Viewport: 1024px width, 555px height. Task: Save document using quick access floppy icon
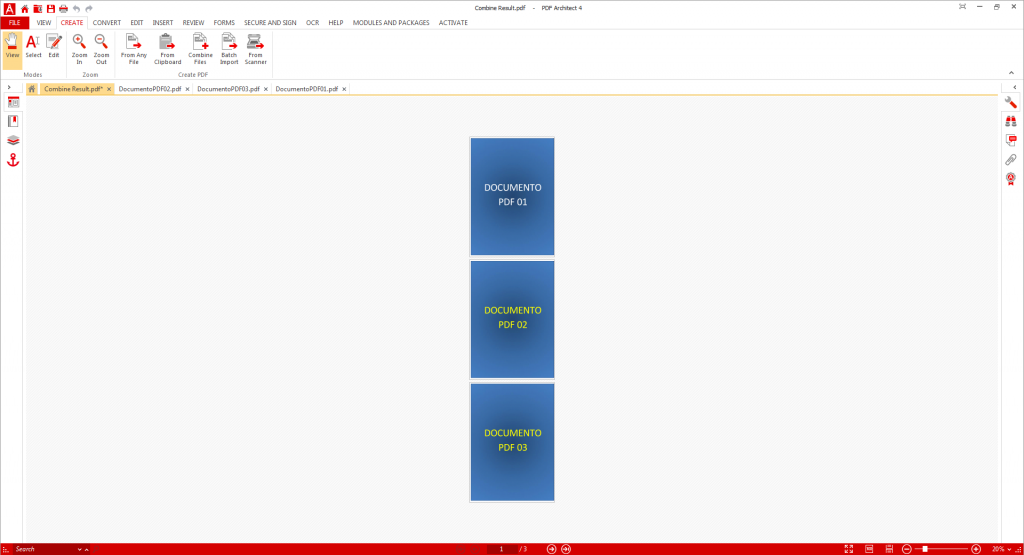[x=50, y=8]
